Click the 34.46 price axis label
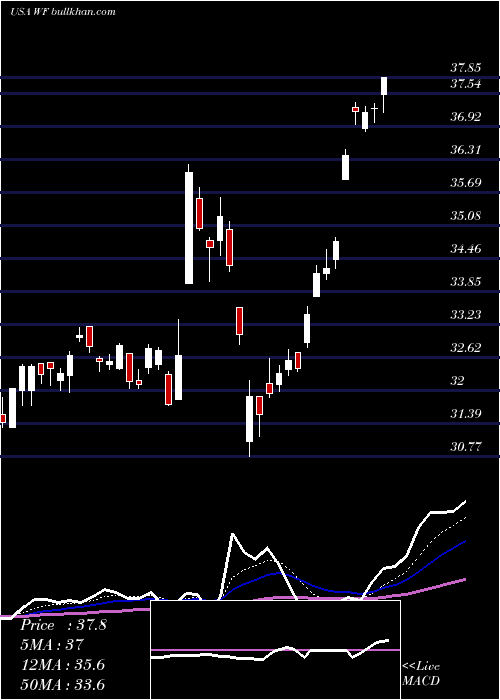 coord(465,249)
